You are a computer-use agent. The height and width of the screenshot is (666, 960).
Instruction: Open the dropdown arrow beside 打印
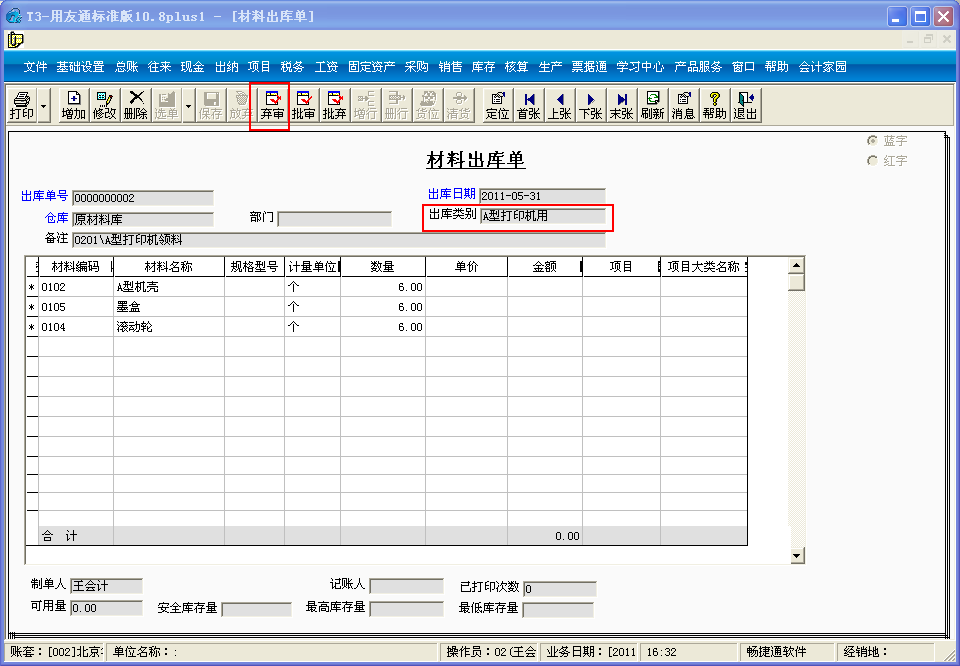(x=43, y=105)
